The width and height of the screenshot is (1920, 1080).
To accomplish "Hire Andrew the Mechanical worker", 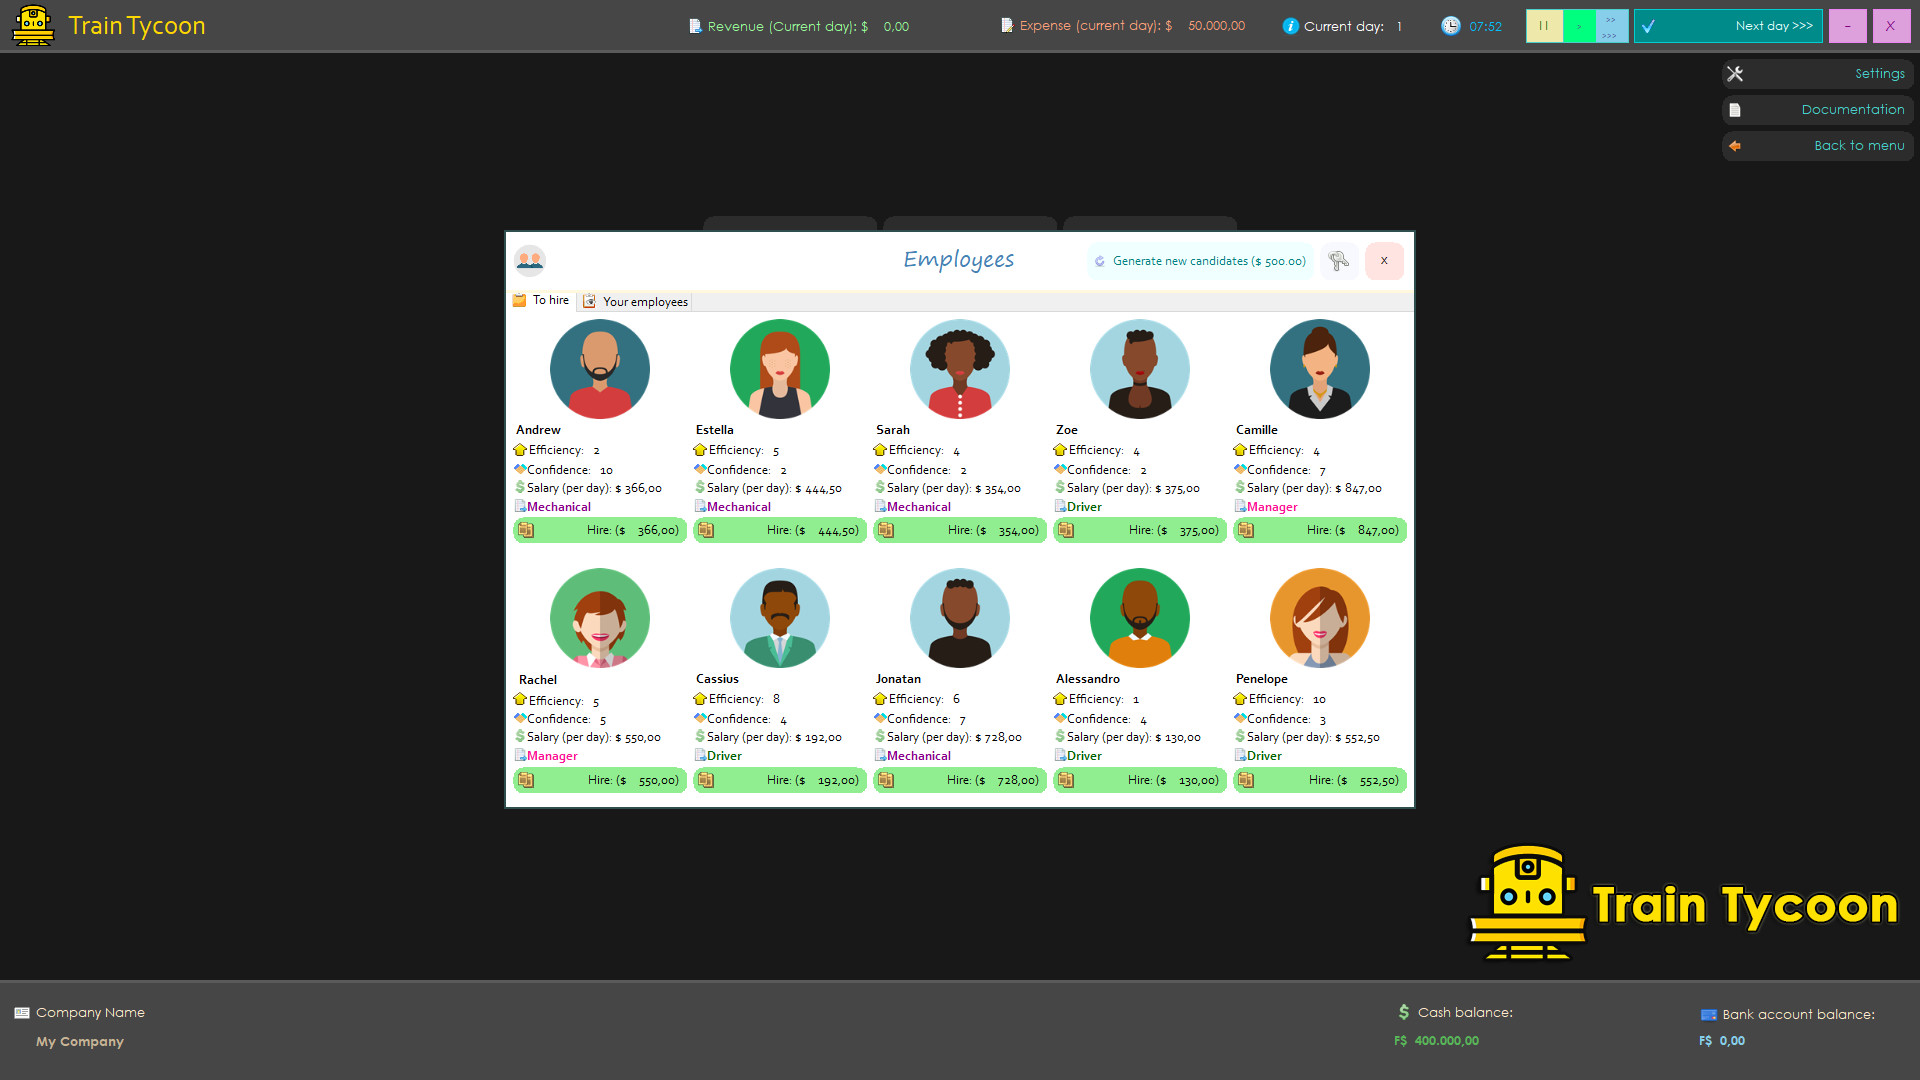I will point(599,530).
